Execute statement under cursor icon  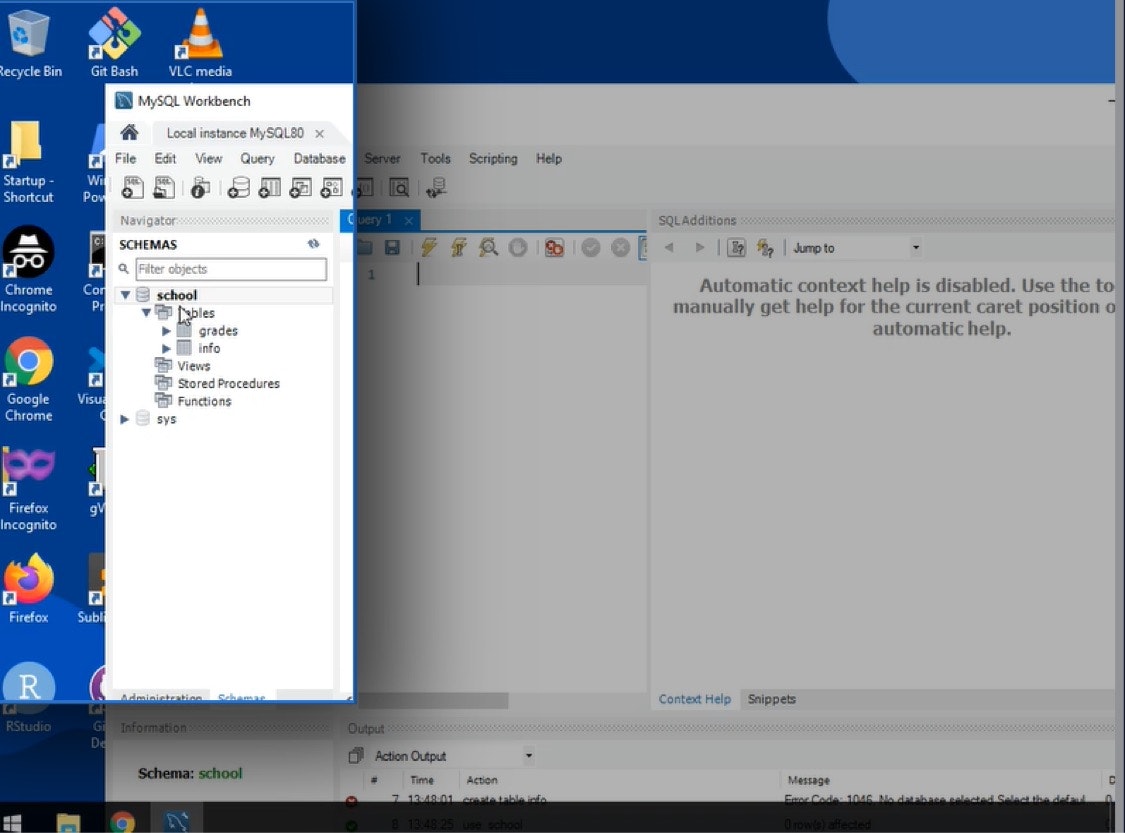(x=458, y=248)
